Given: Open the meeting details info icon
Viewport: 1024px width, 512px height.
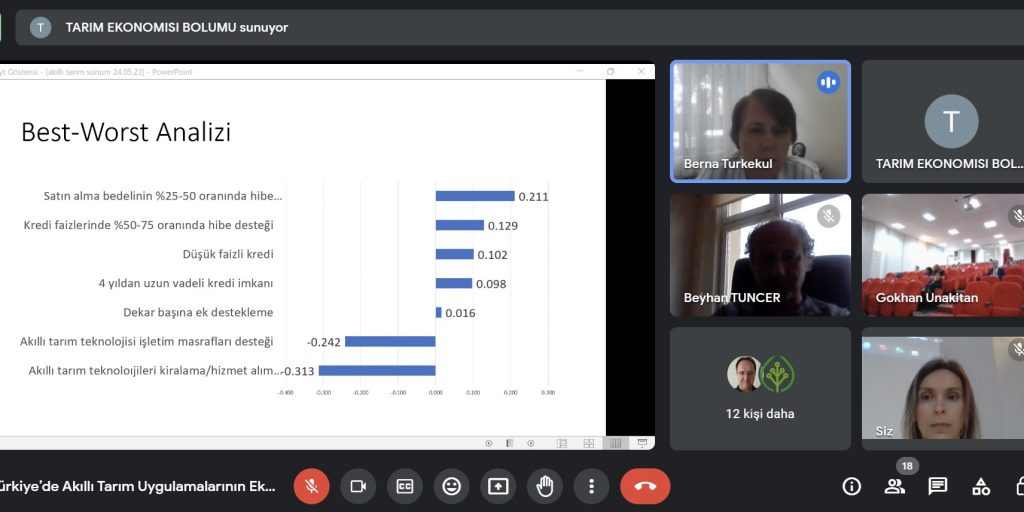Looking at the screenshot, I should pos(851,486).
